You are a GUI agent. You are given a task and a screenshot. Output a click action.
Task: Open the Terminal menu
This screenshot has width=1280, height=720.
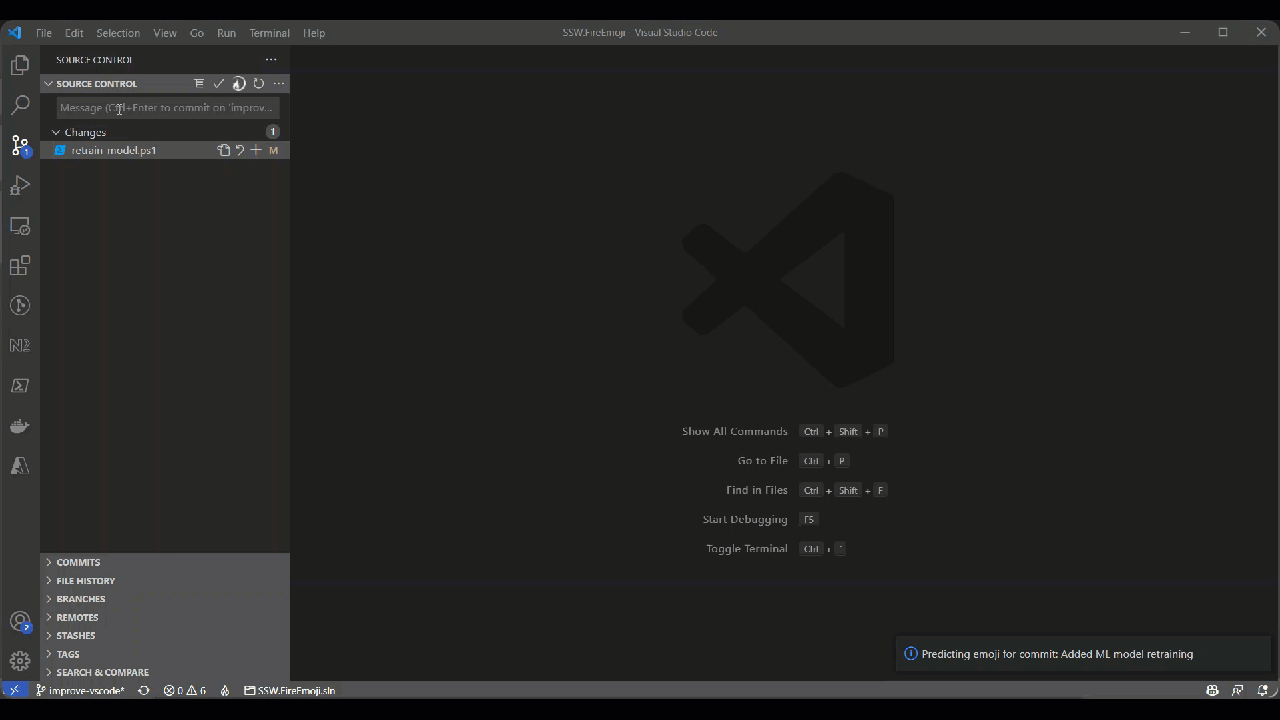pyautogui.click(x=269, y=33)
